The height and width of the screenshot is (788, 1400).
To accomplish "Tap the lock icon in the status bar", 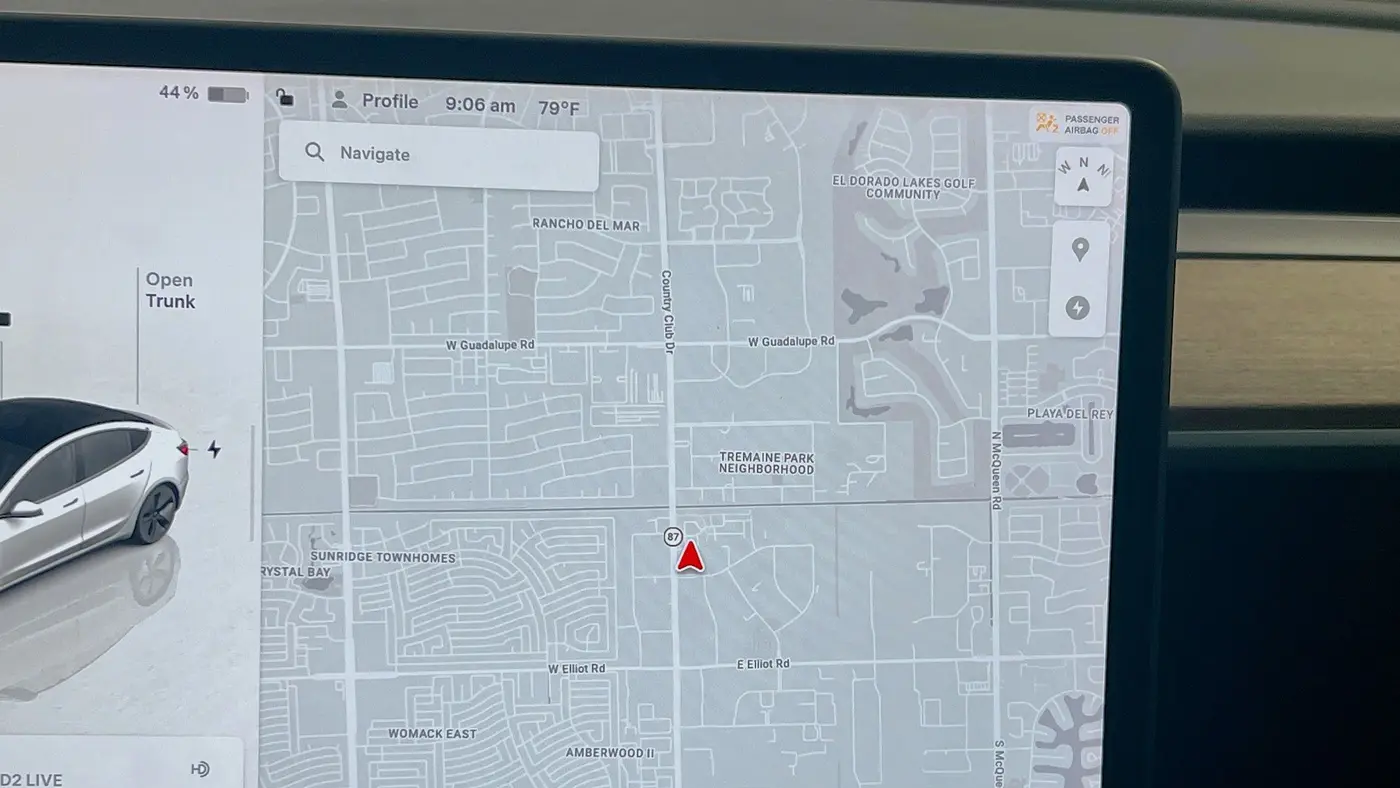I will pos(285,97).
